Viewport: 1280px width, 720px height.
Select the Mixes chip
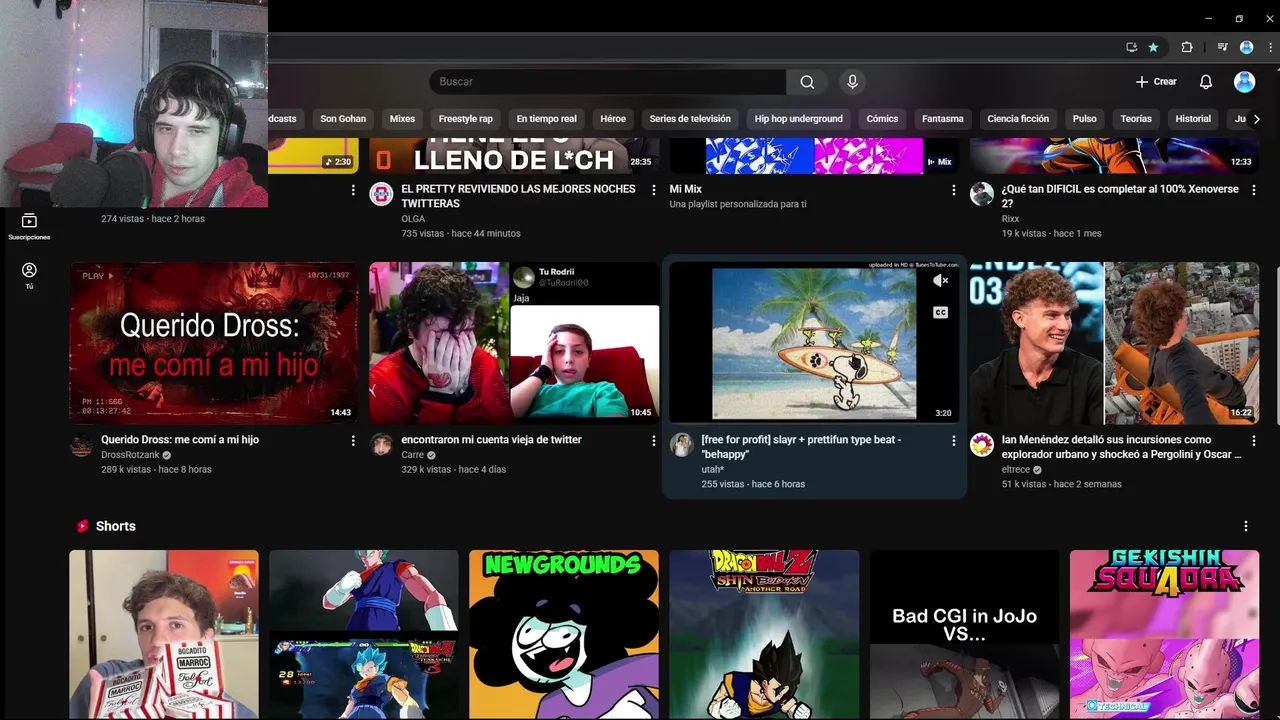[x=402, y=119]
